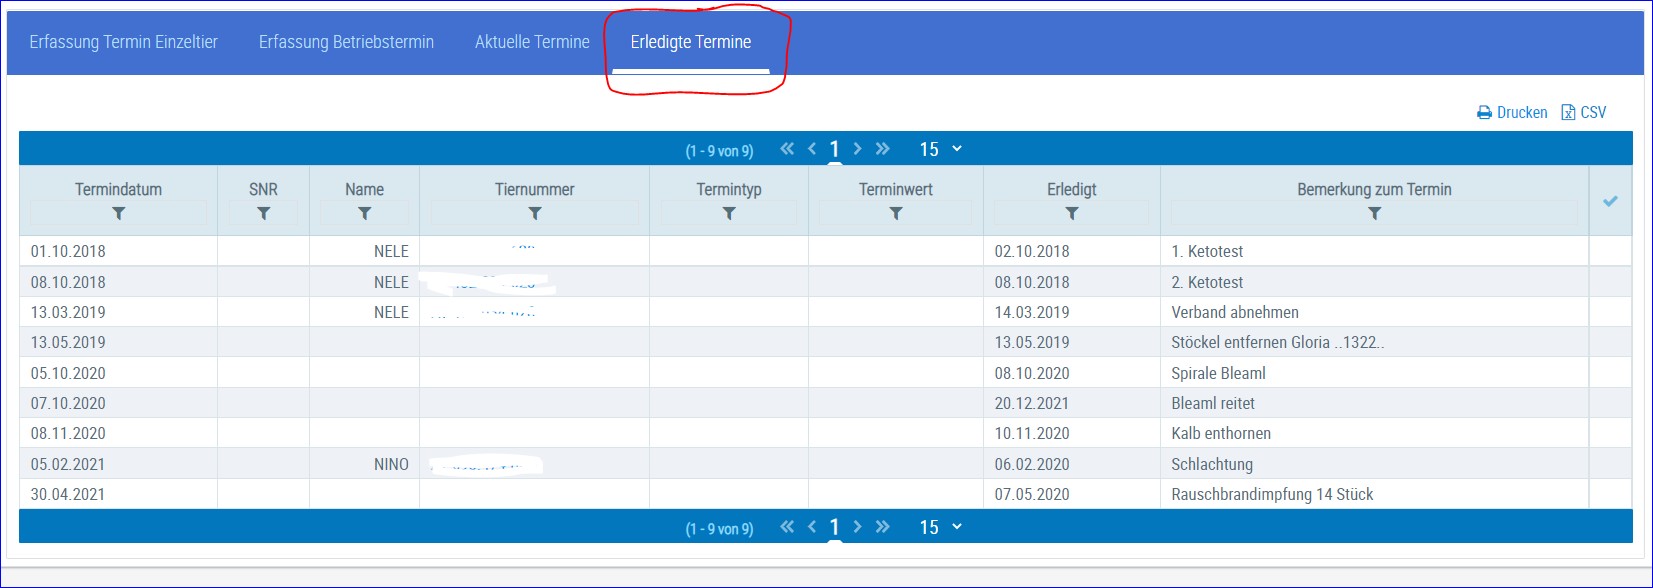The image size is (1653, 588).
Task: Export table via the CSV link
Action: [1584, 113]
